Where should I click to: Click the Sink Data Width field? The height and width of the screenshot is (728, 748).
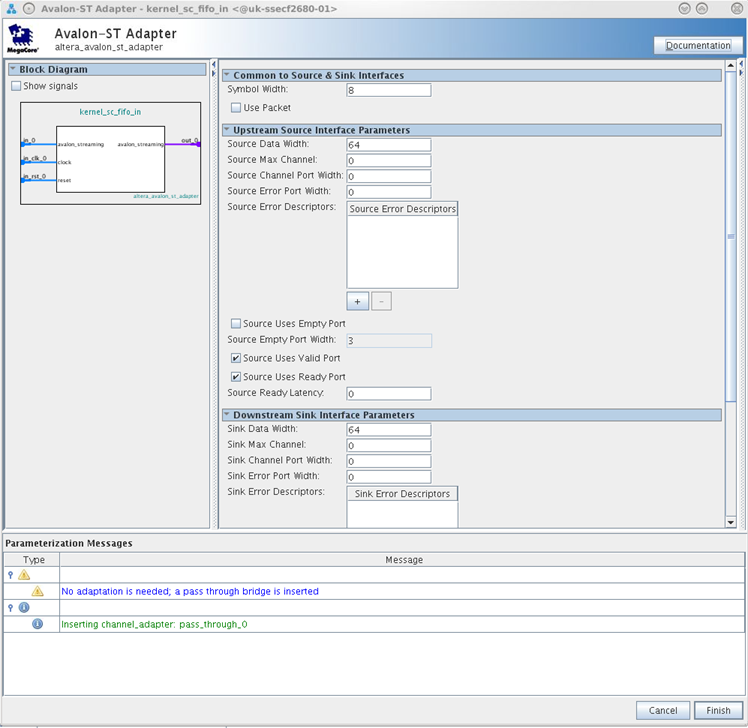(389, 430)
